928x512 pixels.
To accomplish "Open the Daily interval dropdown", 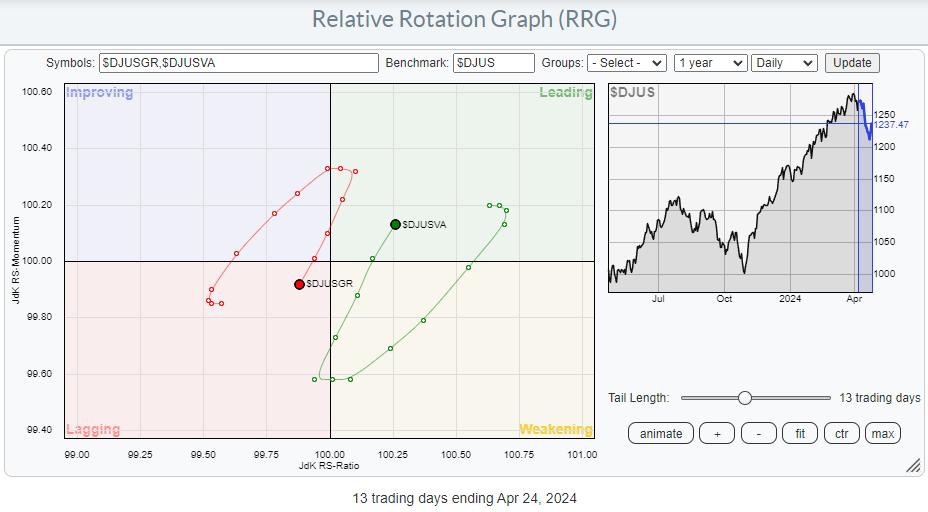I will coord(784,62).
